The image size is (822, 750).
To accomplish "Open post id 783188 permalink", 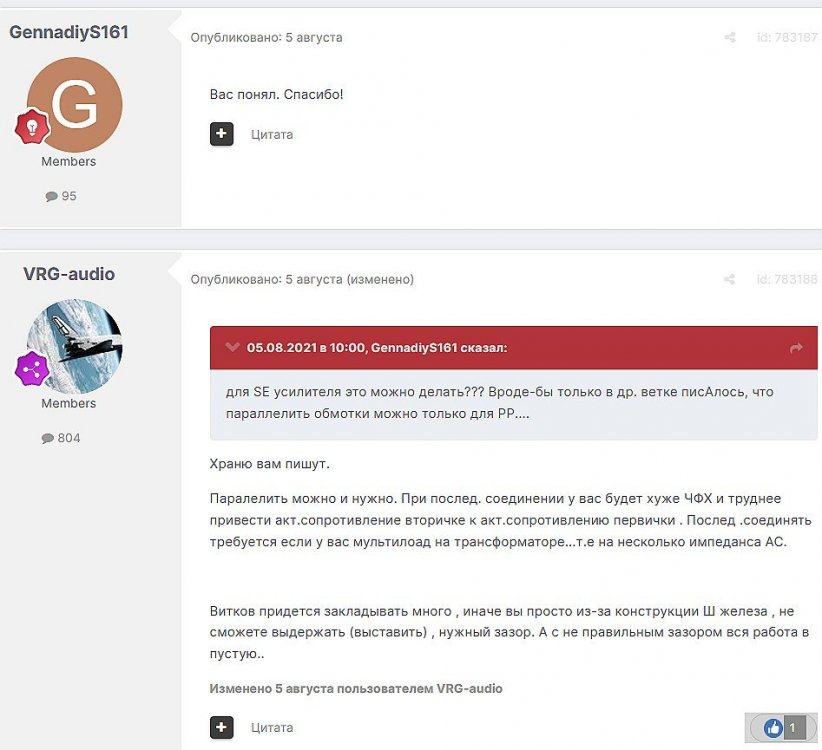I will [x=787, y=279].
